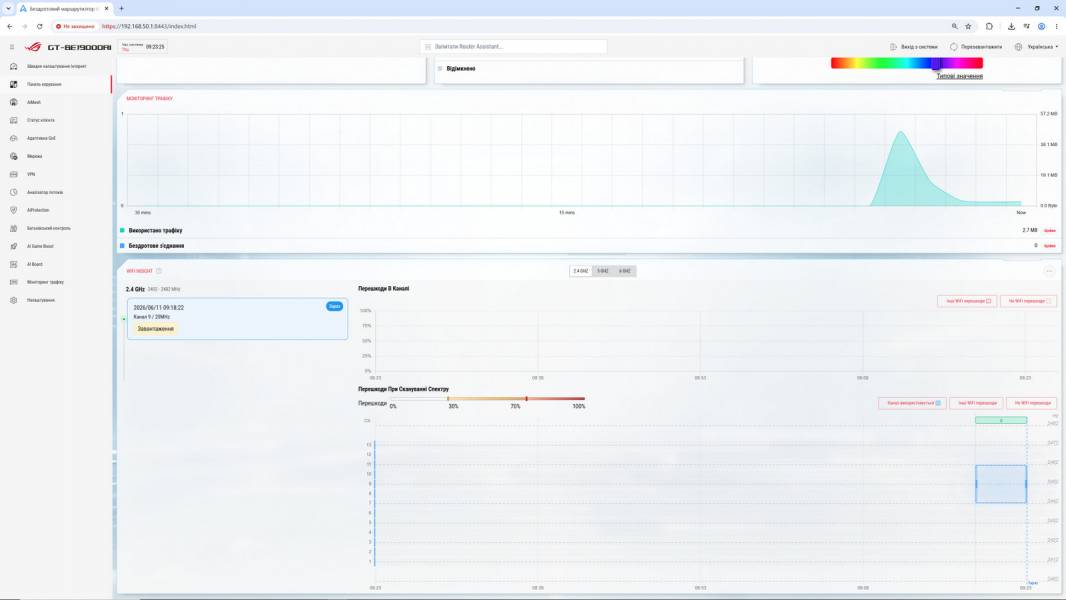Image resolution: width=1066 pixels, height=600 pixels.
Task: Open a new browser tab
Action: 121,9
